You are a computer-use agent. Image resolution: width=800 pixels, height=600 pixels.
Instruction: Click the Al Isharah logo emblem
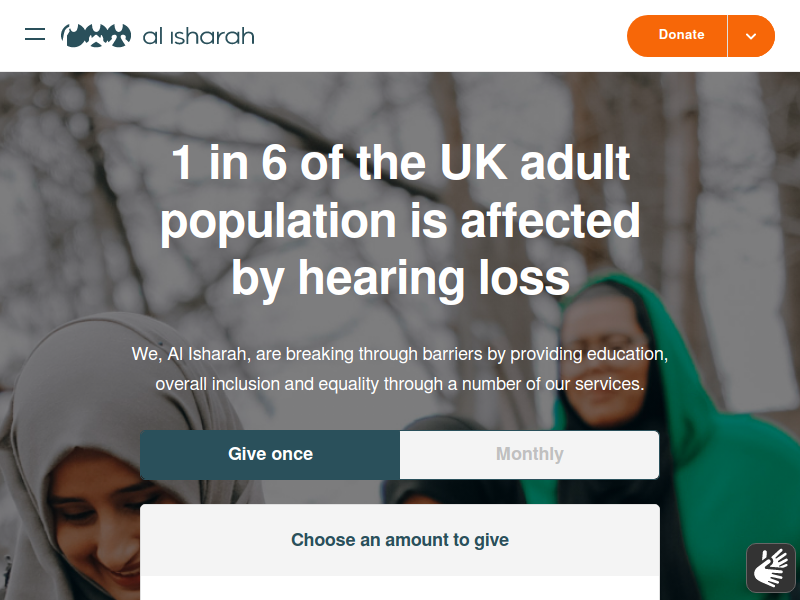(x=96, y=36)
